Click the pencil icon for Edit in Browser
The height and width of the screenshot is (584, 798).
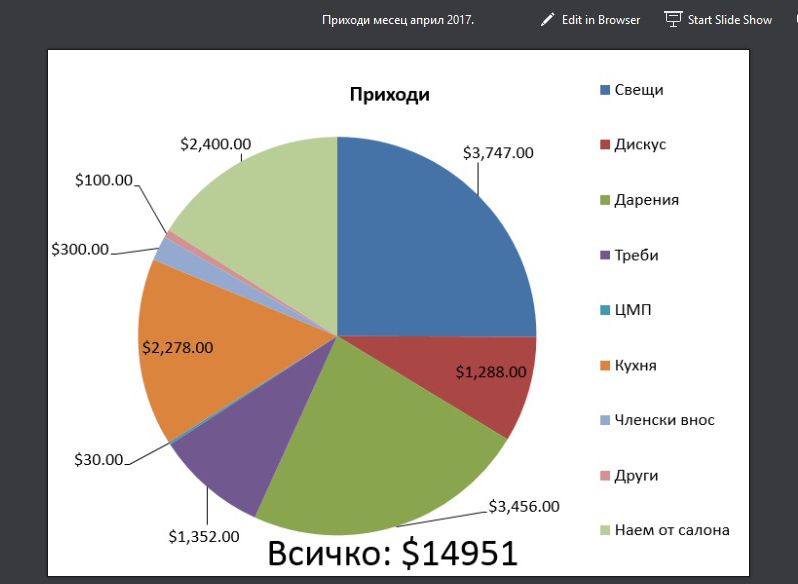pyautogui.click(x=547, y=20)
